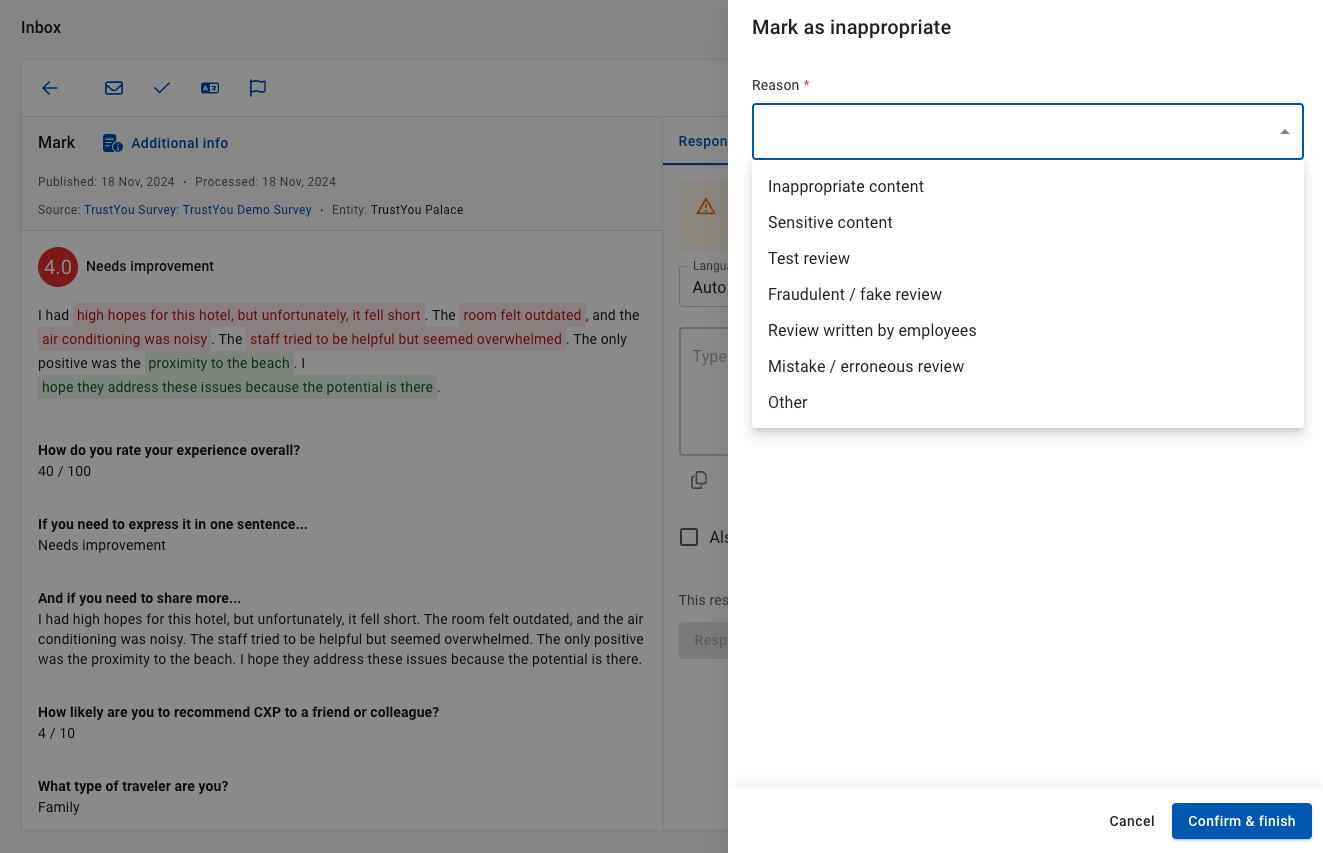The image size is (1323, 853).
Task: Open the Language dropdown showing Auto
Action: pyautogui.click(x=704, y=284)
